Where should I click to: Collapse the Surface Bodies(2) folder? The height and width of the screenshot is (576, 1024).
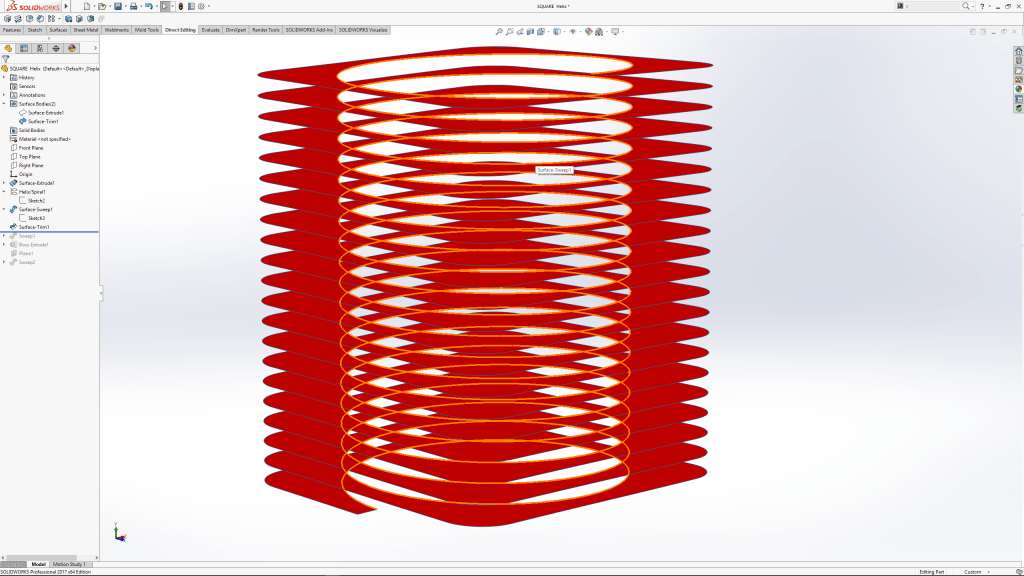pyautogui.click(x=4, y=104)
